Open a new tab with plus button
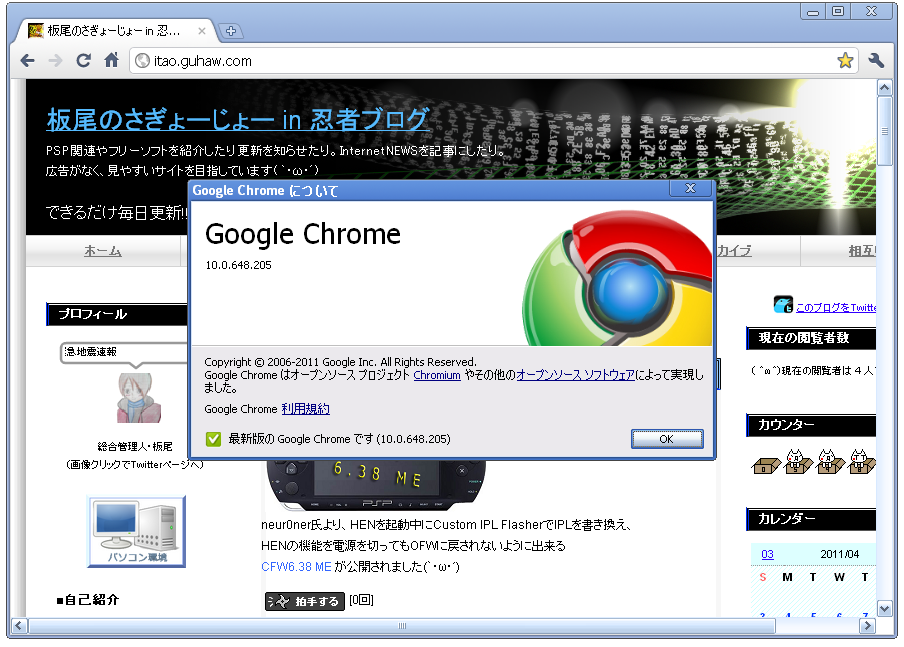 pyautogui.click(x=231, y=31)
